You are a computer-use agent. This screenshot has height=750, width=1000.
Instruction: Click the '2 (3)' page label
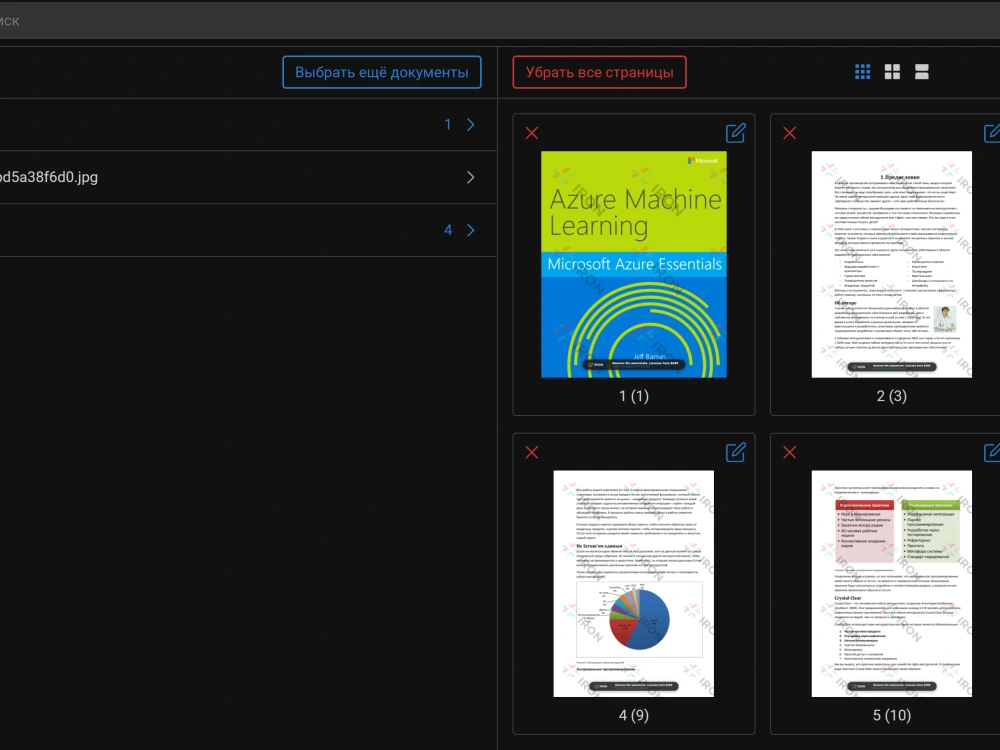[892, 396]
